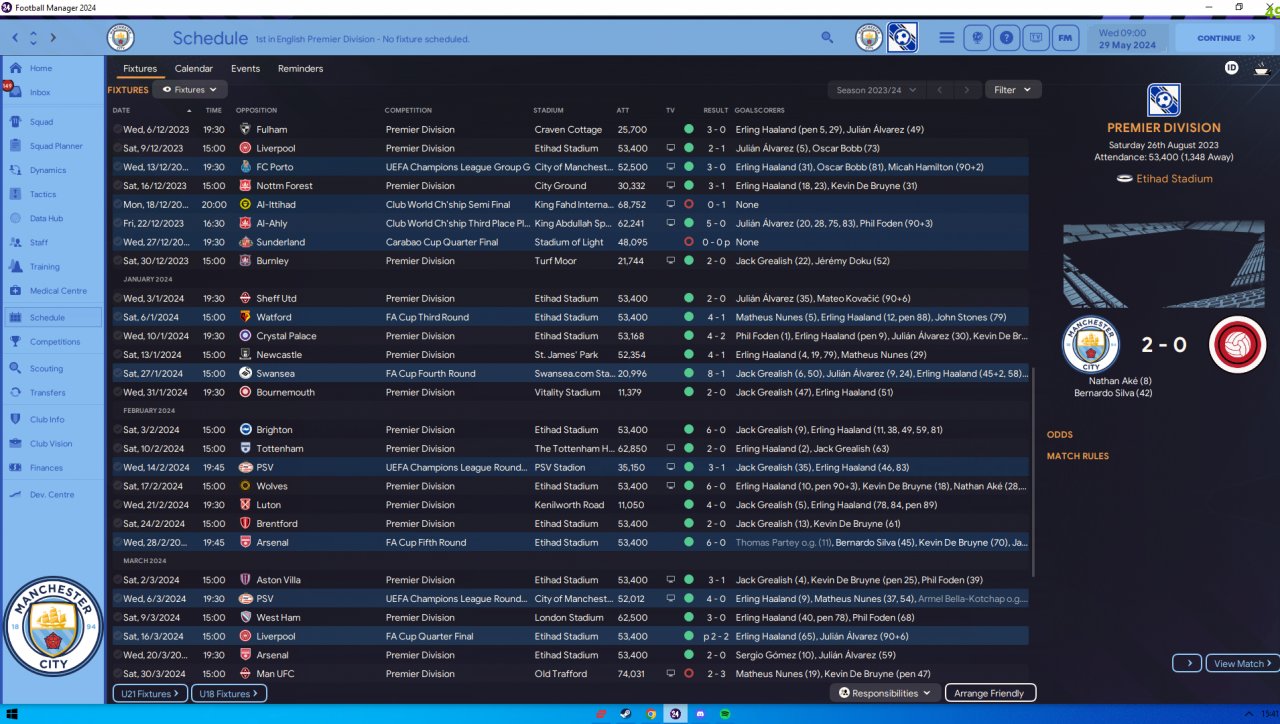Switch to the Fixtures tab
The image size is (1280, 724).
[140, 69]
